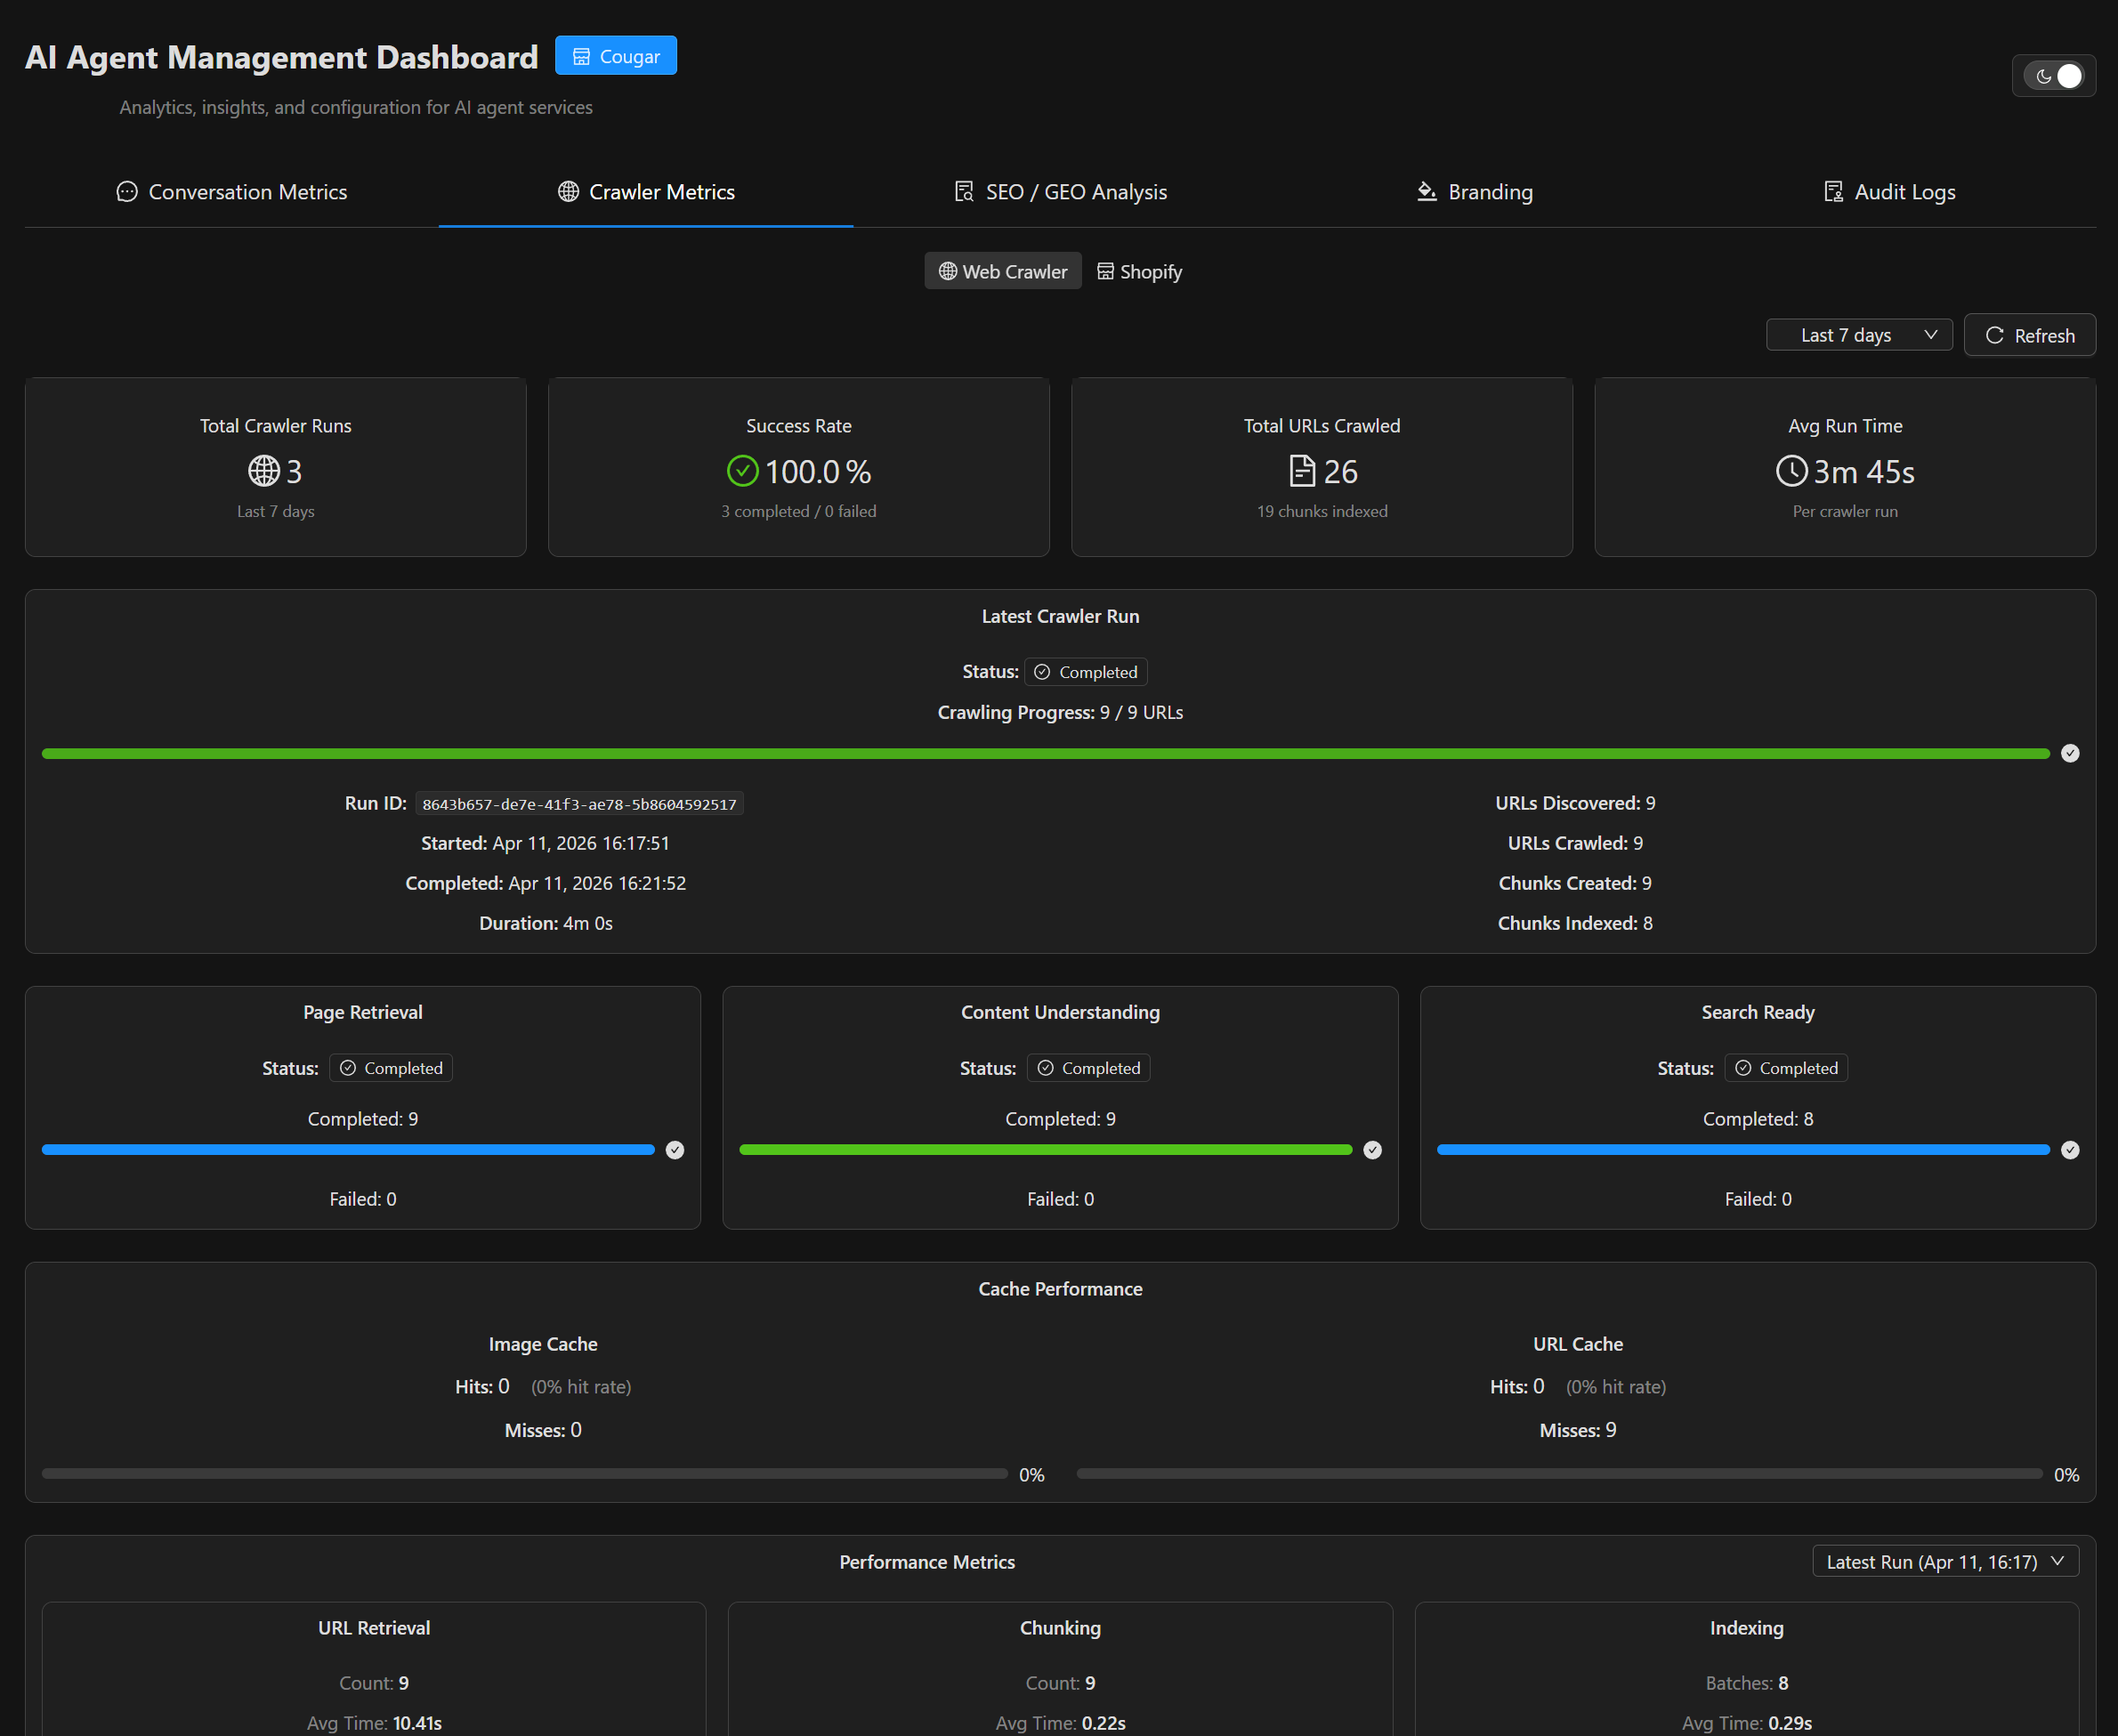Click the Chunking 'Avg Time: 0.22s' text
Viewport: 2118px width, 1736px height.
[1060, 1723]
